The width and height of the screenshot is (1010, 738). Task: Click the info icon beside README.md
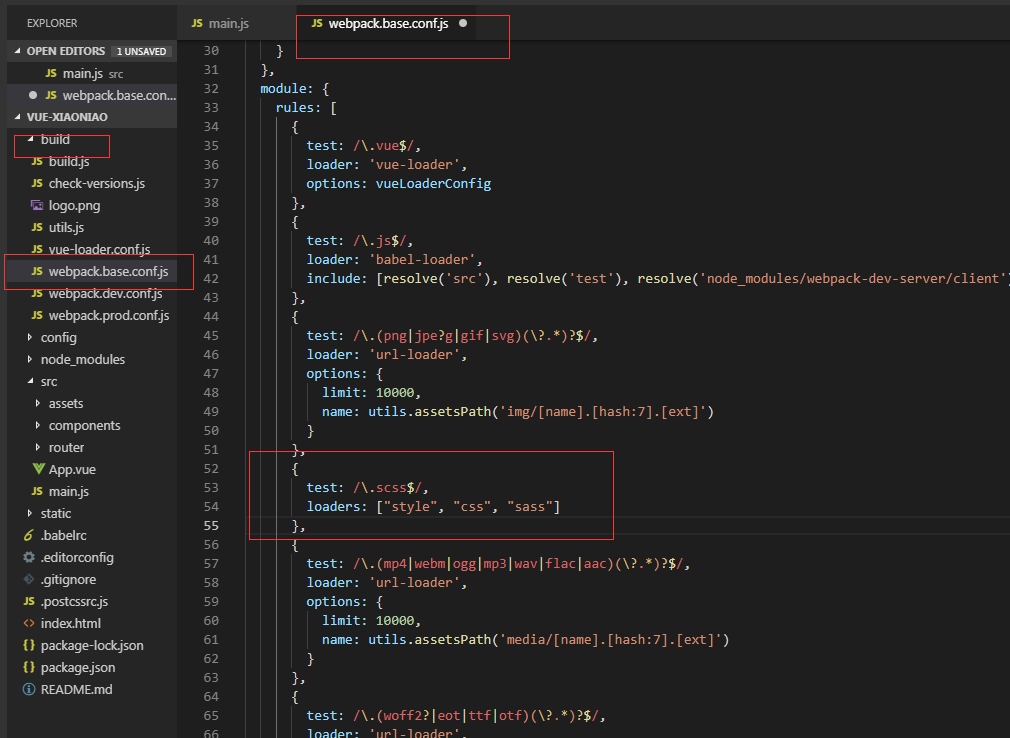(x=29, y=689)
